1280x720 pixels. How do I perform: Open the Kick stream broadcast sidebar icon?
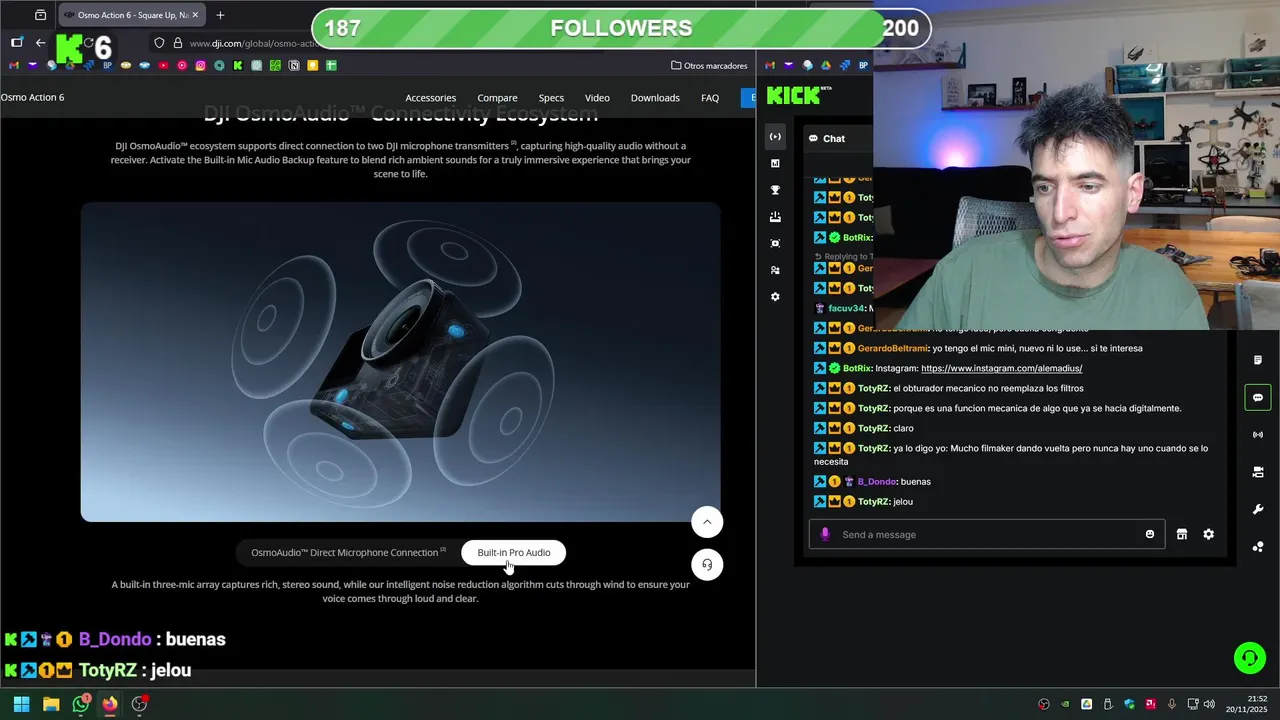[x=775, y=136]
